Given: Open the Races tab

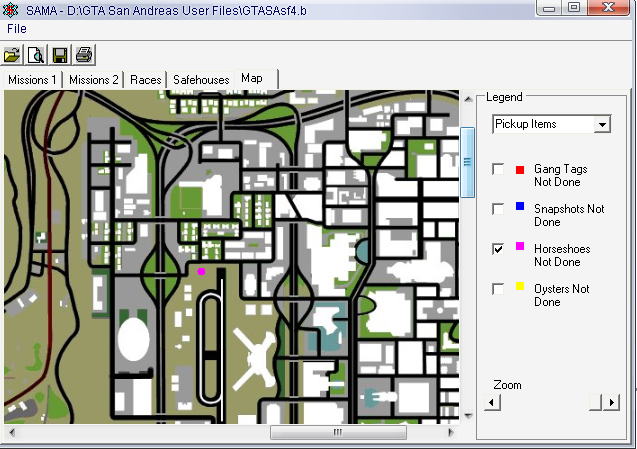Looking at the screenshot, I should (145, 80).
